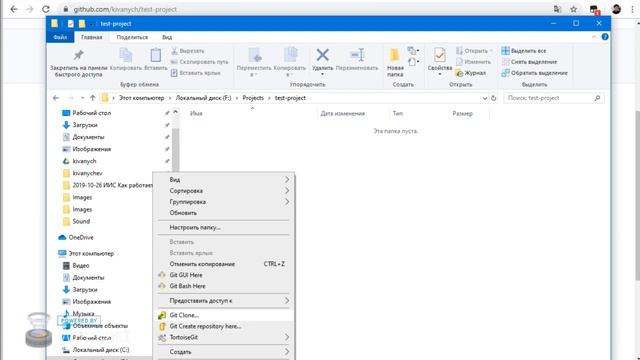Reload page in Chrome browser
Viewport: 640px width, 360px height.
coord(46,9)
